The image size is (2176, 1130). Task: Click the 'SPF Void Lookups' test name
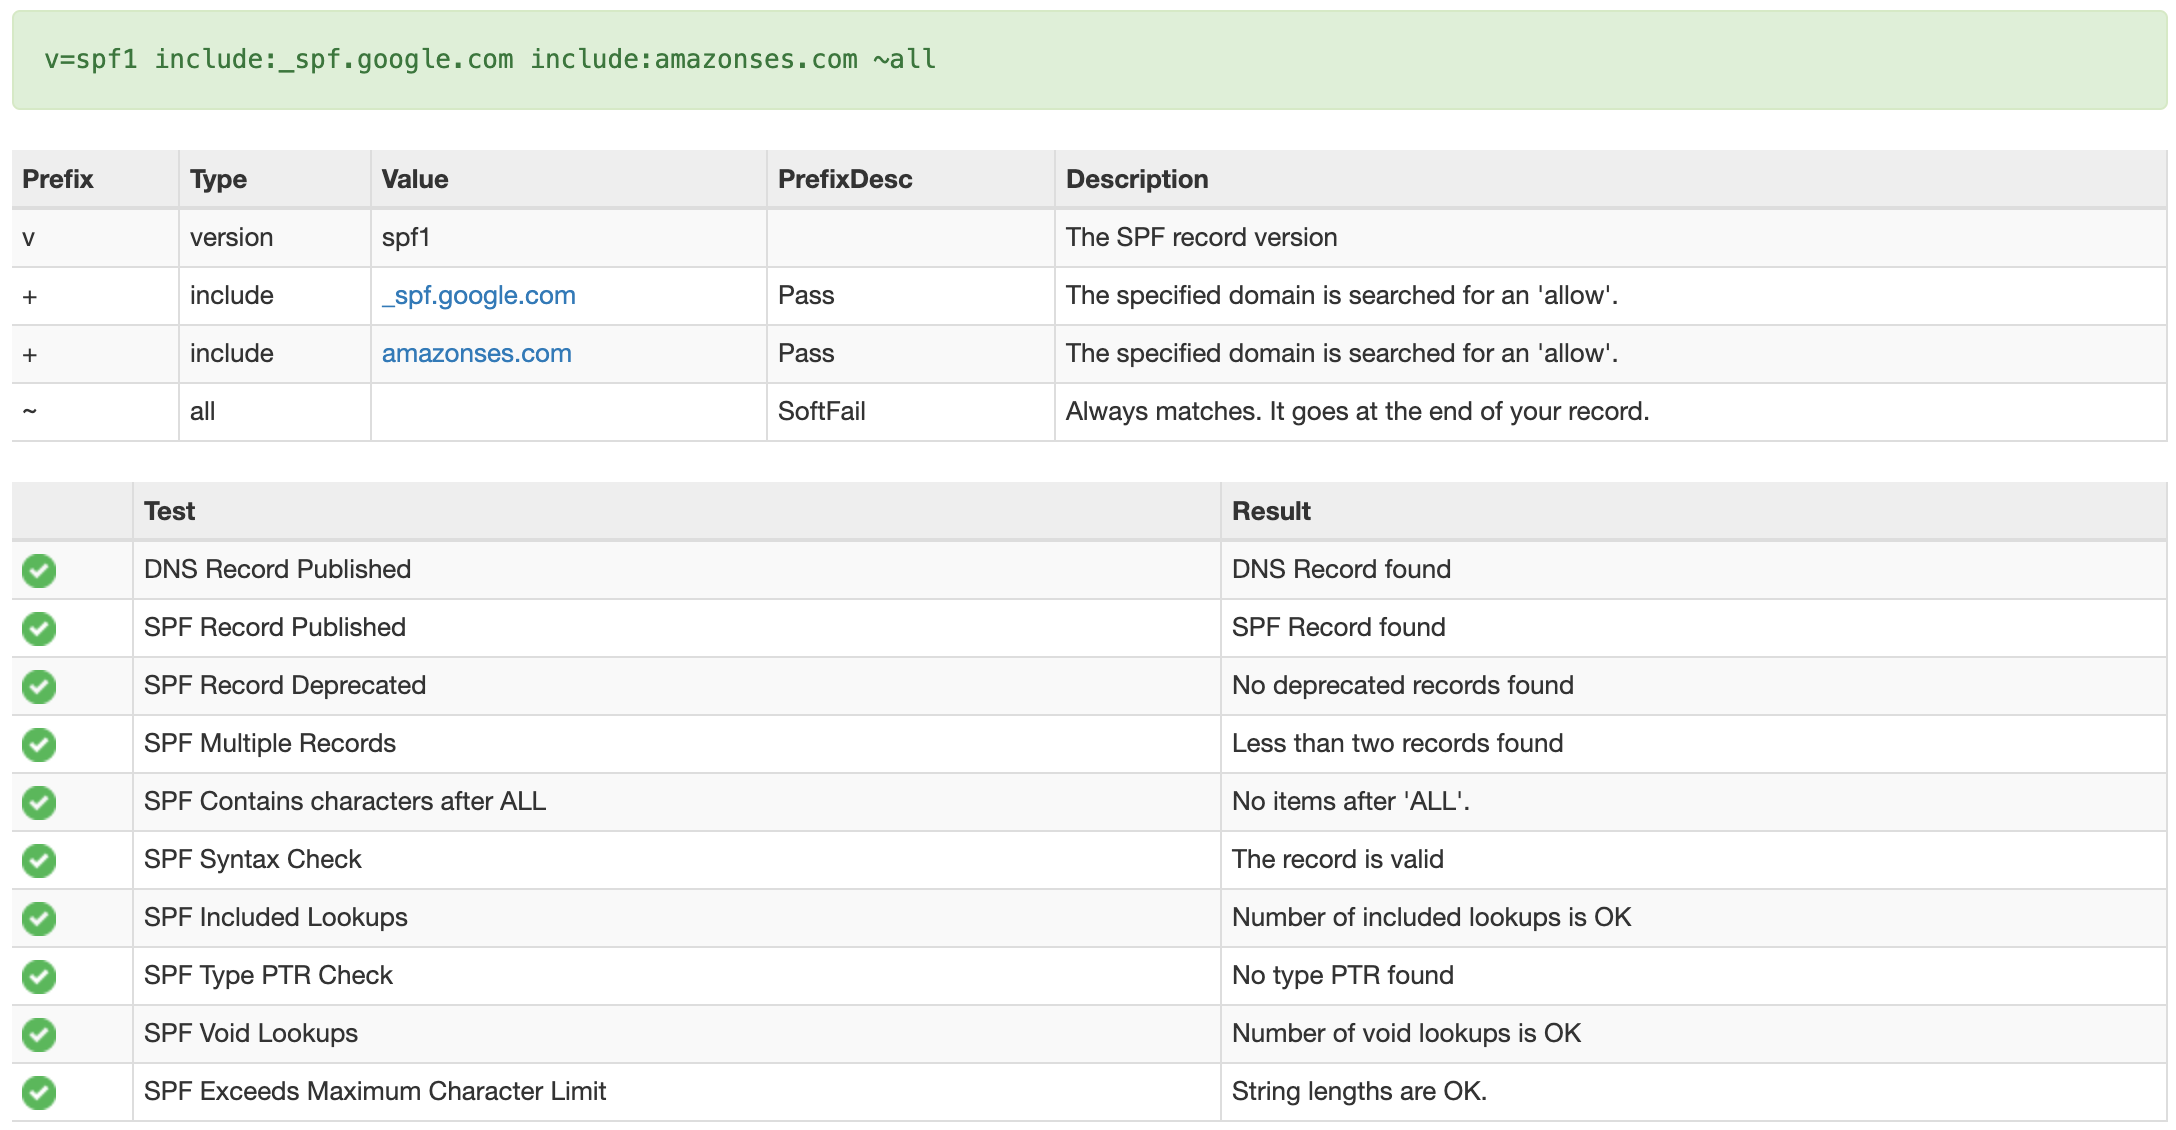[x=251, y=1034]
